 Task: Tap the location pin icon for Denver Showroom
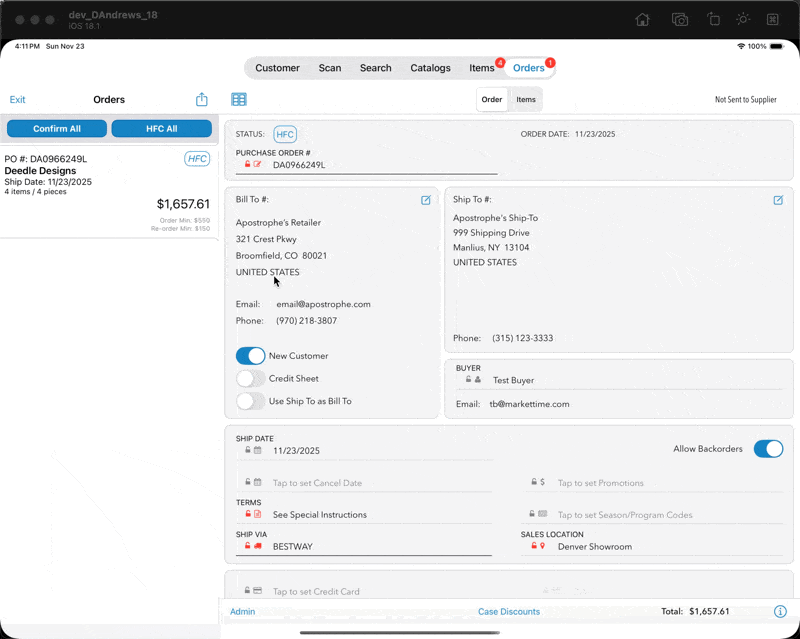pyautogui.click(x=542, y=546)
